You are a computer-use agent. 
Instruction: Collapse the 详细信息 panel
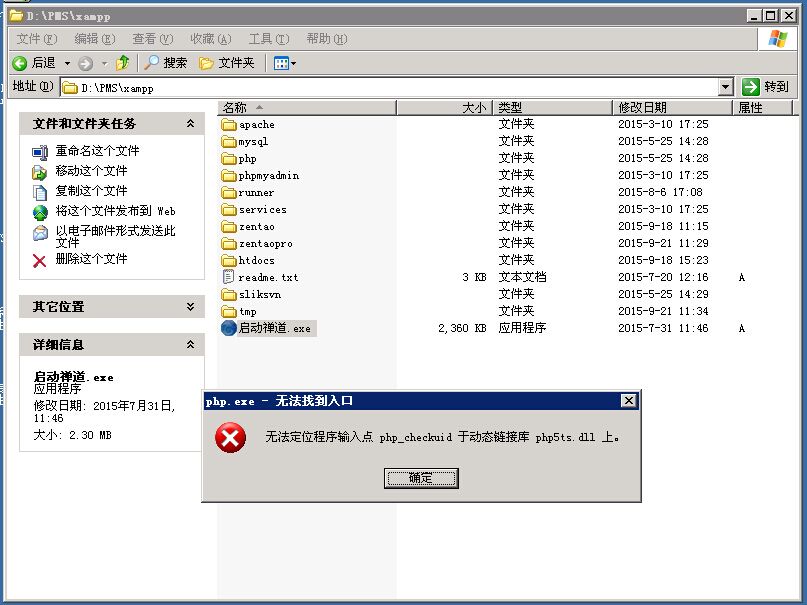coord(190,344)
